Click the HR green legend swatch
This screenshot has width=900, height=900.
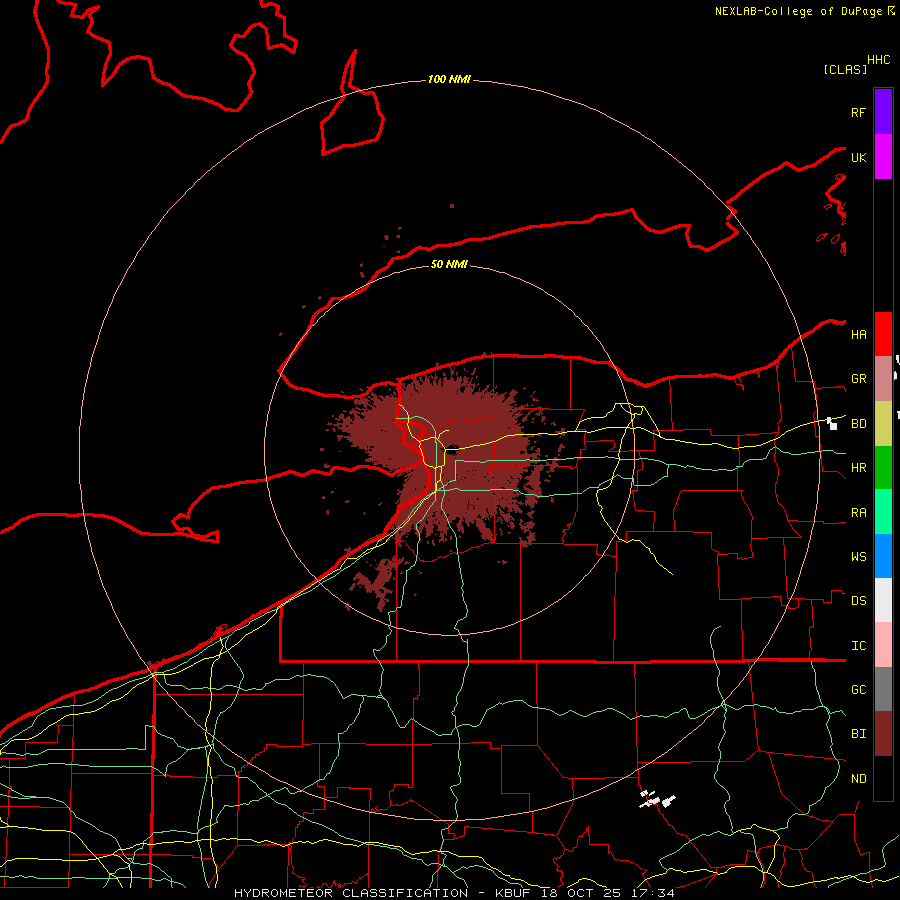tap(883, 468)
